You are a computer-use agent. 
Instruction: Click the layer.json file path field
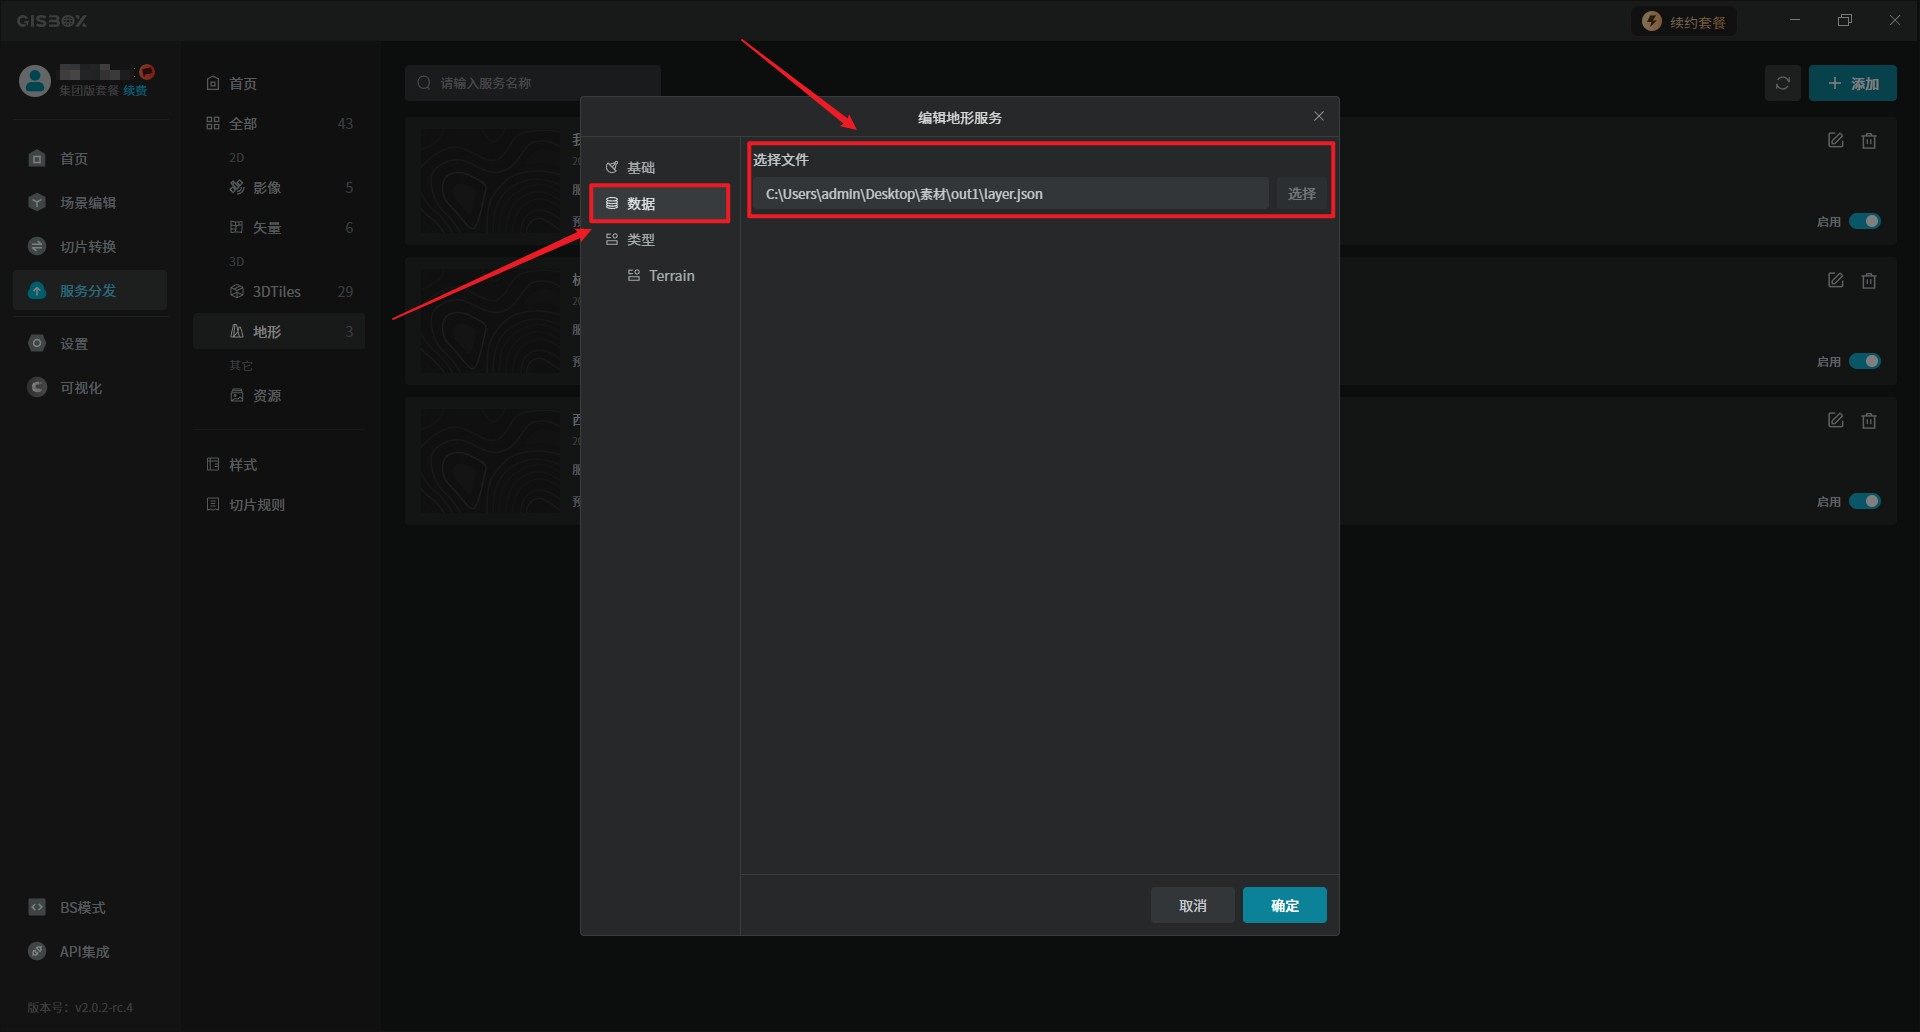click(x=1010, y=194)
